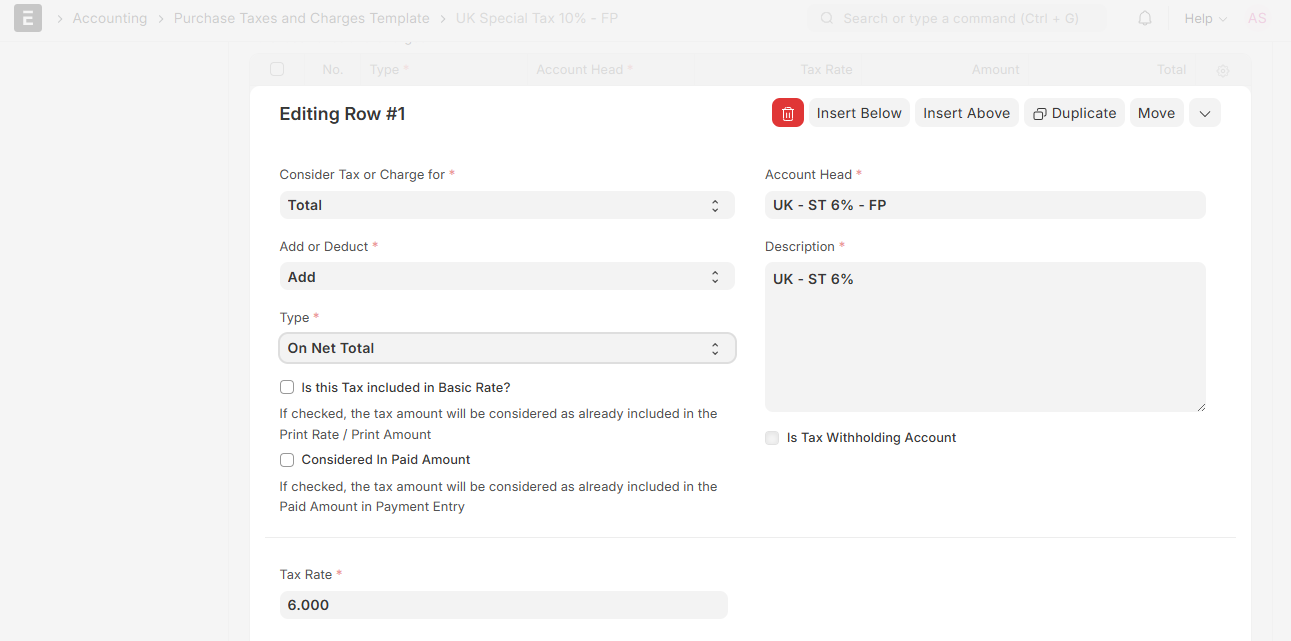This screenshot has height=641, width=1291.
Task: Open the ERPNext home logo icon
Action: (x=28, y=18)
